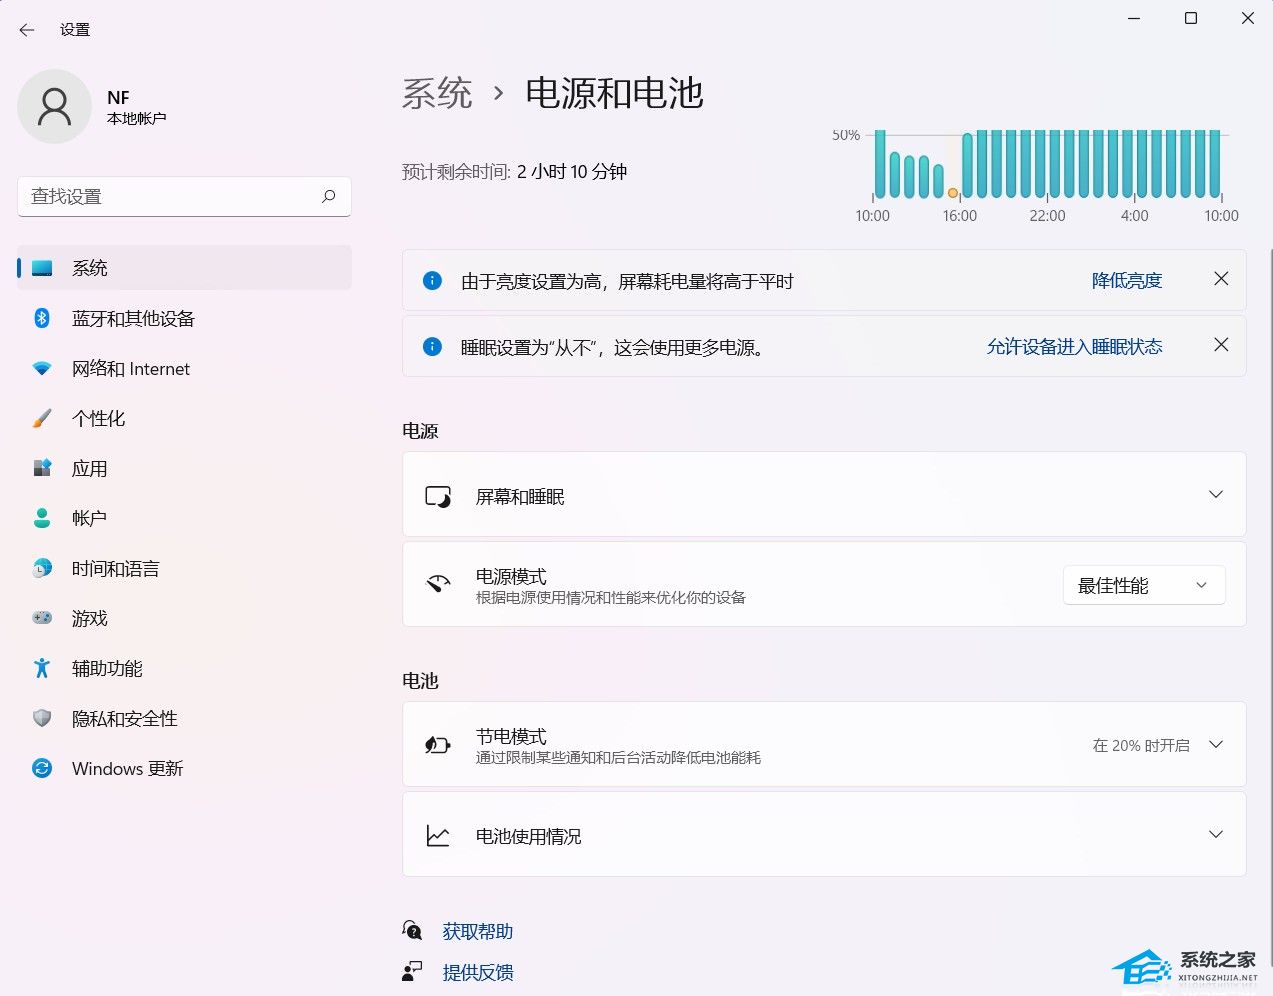Open 系统 in the sidebar
Screen dimensions: 1273x996
[x=185, y=268]
